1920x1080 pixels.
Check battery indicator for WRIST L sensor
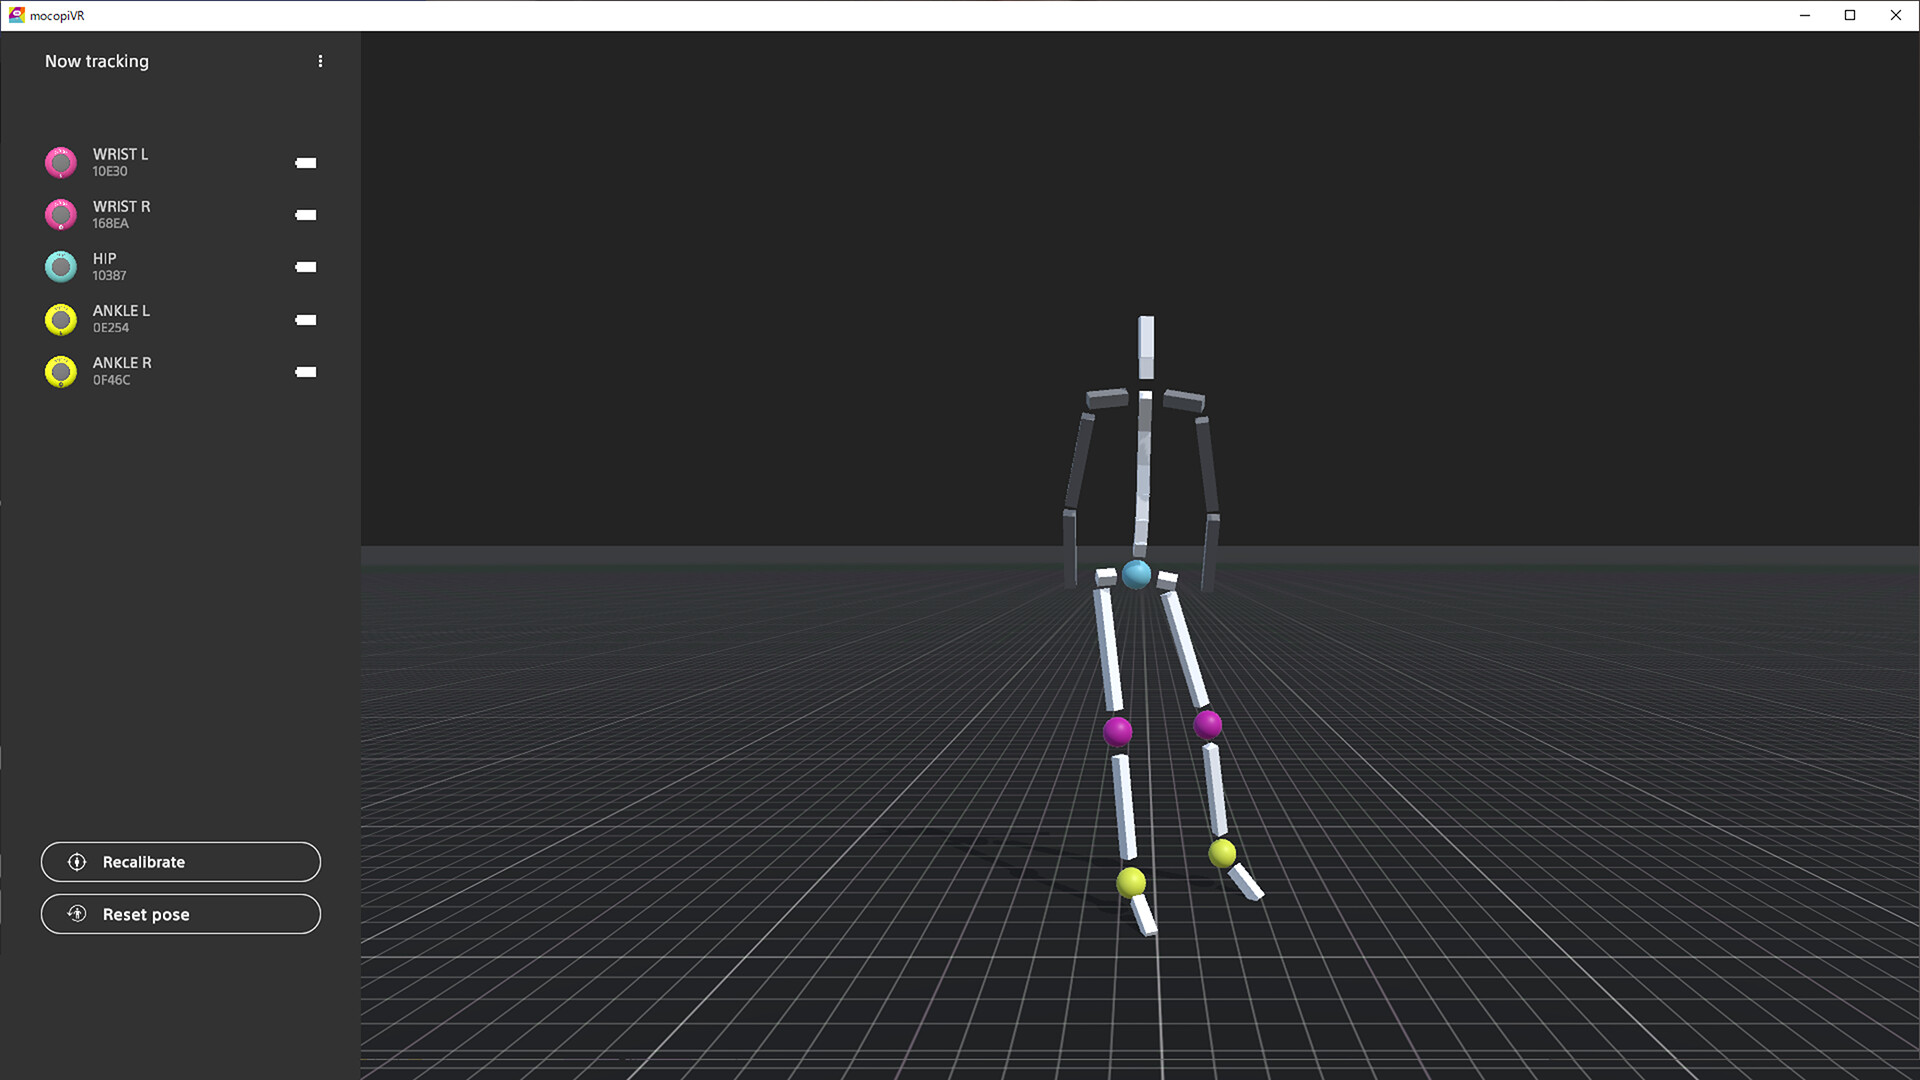pos(305,162)
